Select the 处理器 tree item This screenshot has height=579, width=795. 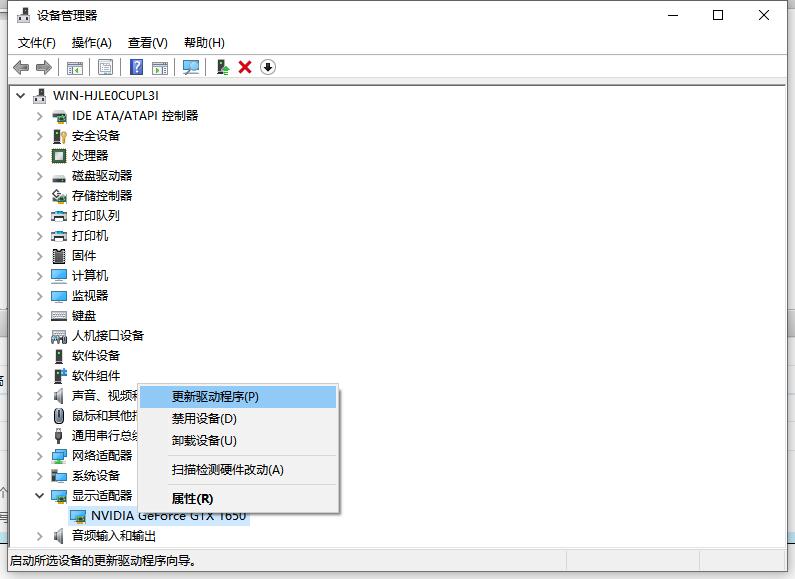(x=90, y=156)
